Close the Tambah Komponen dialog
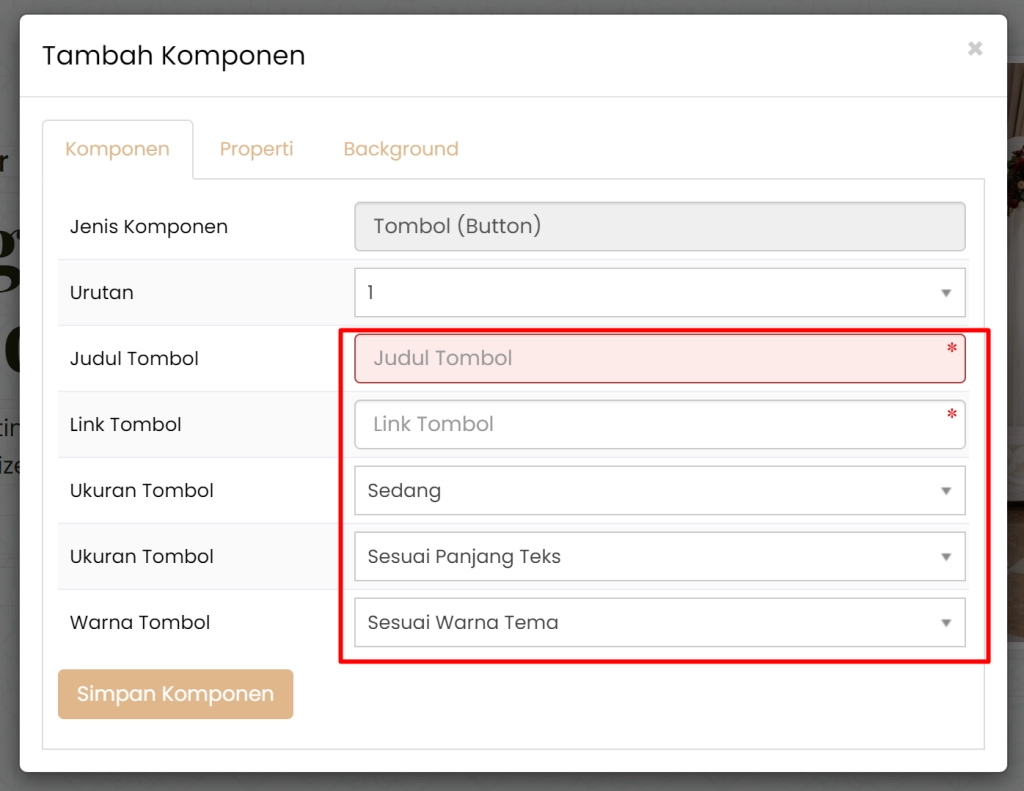 tap(975, 48)
